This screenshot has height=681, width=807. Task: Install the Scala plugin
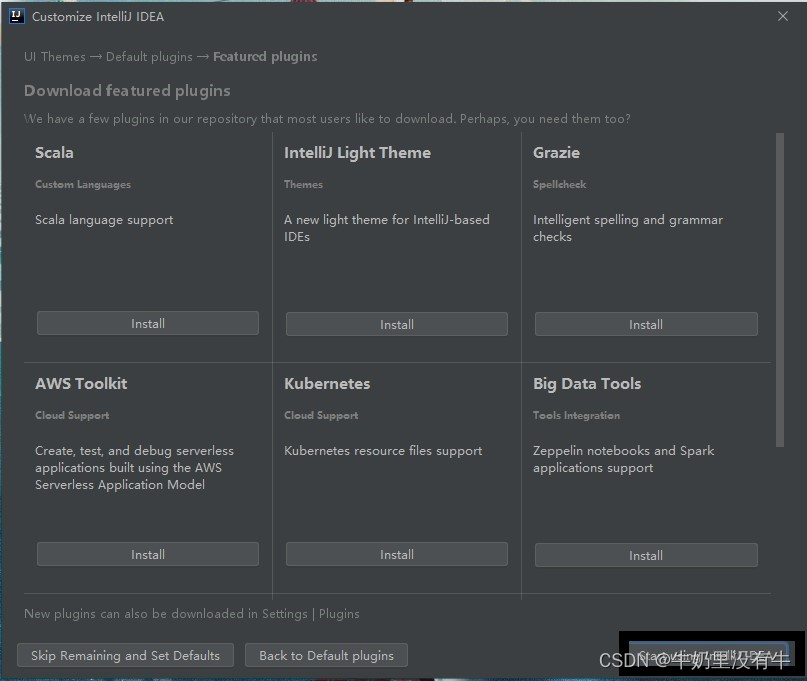(148, 323)
